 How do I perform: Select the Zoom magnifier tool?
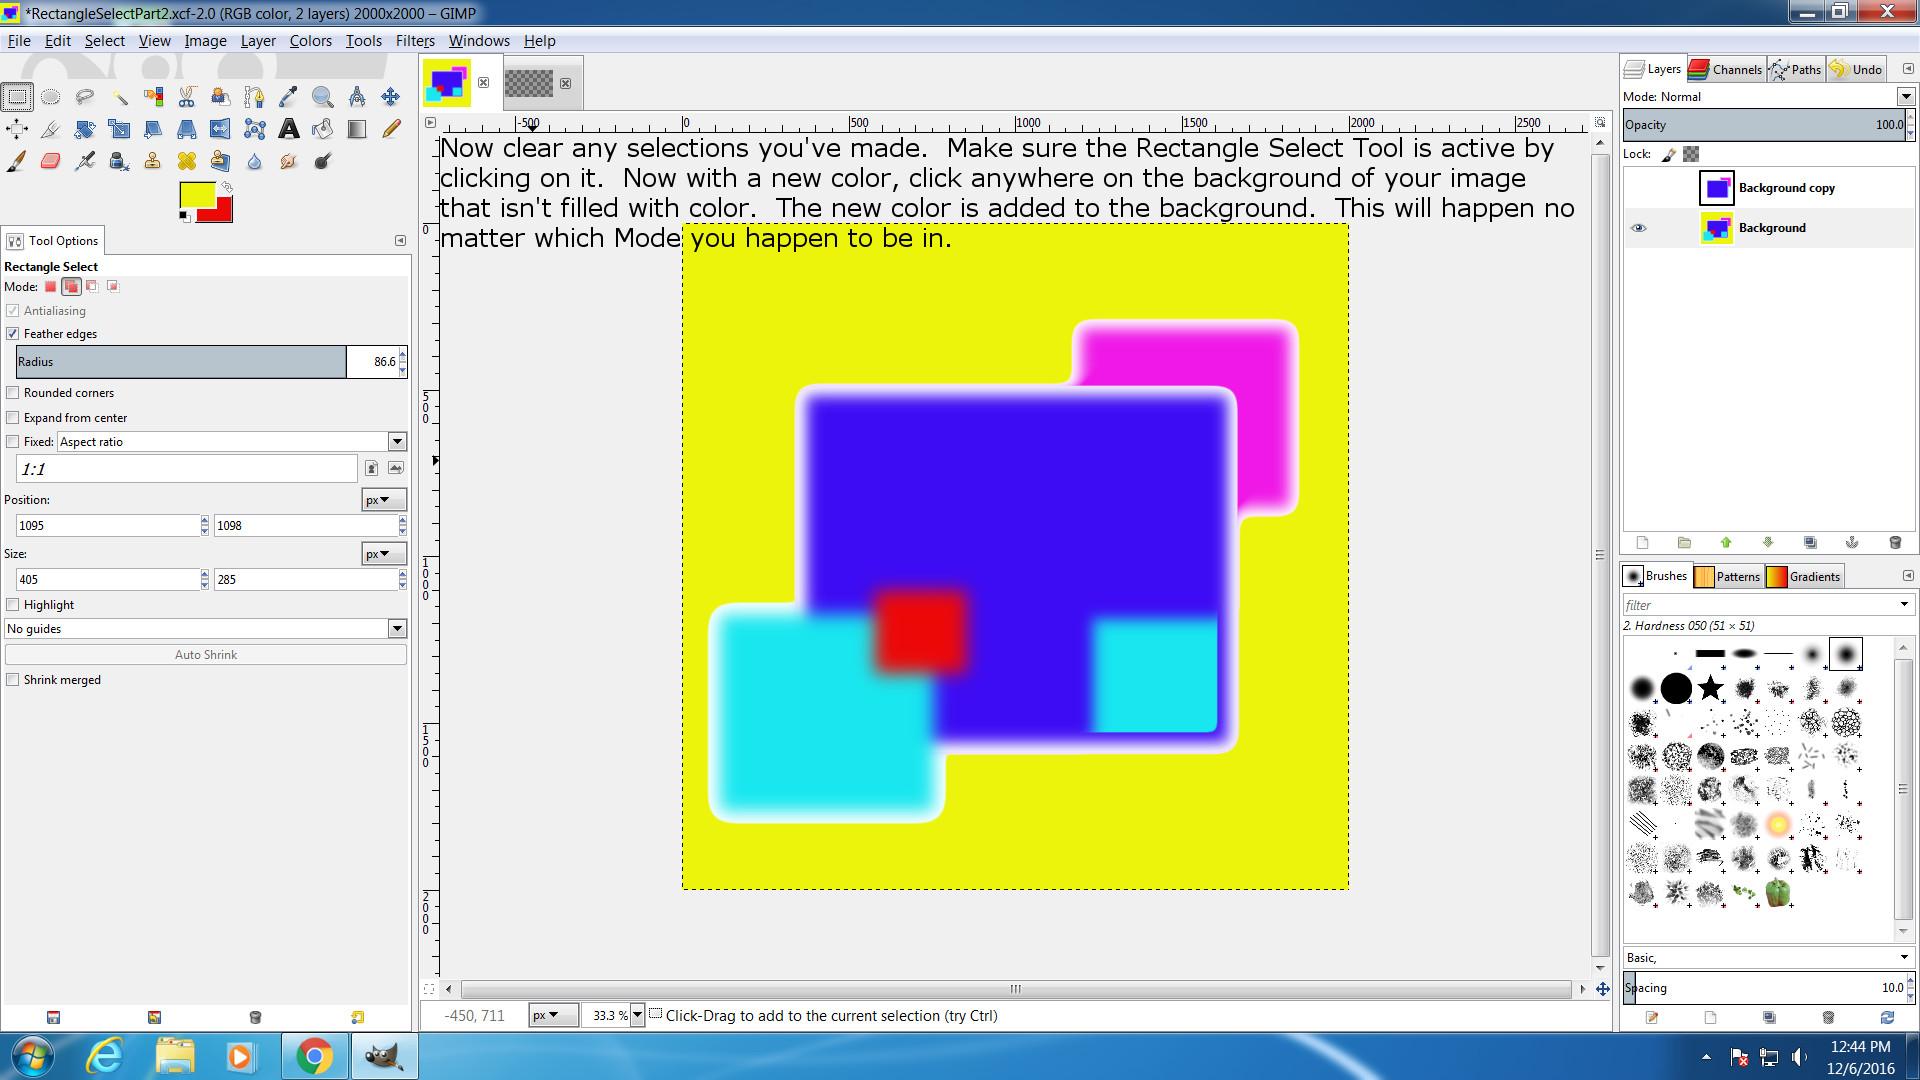coord(322,97)
